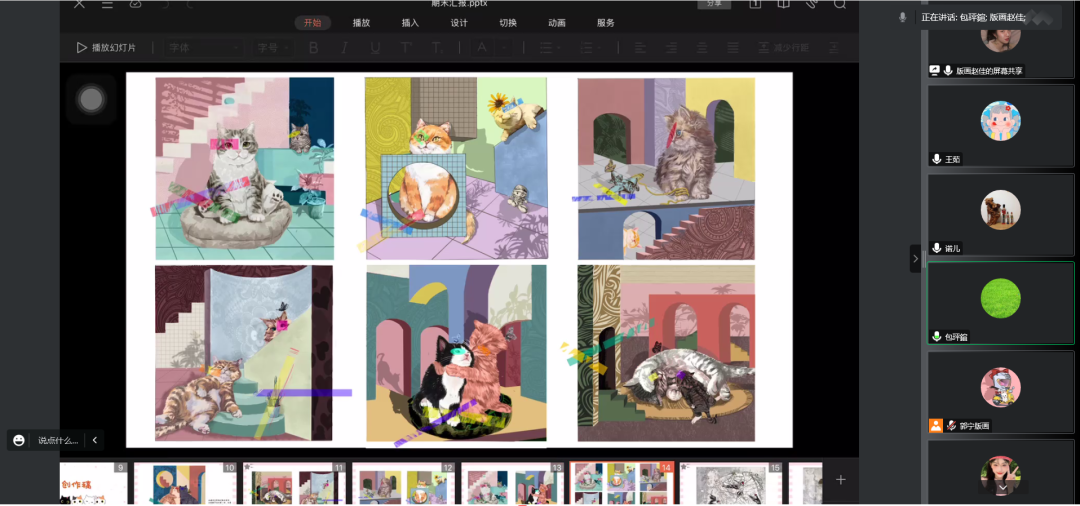Click the round floating record button
This screenshot has width=1080, height=506.
pyautogui.click(x=91, y=100)
